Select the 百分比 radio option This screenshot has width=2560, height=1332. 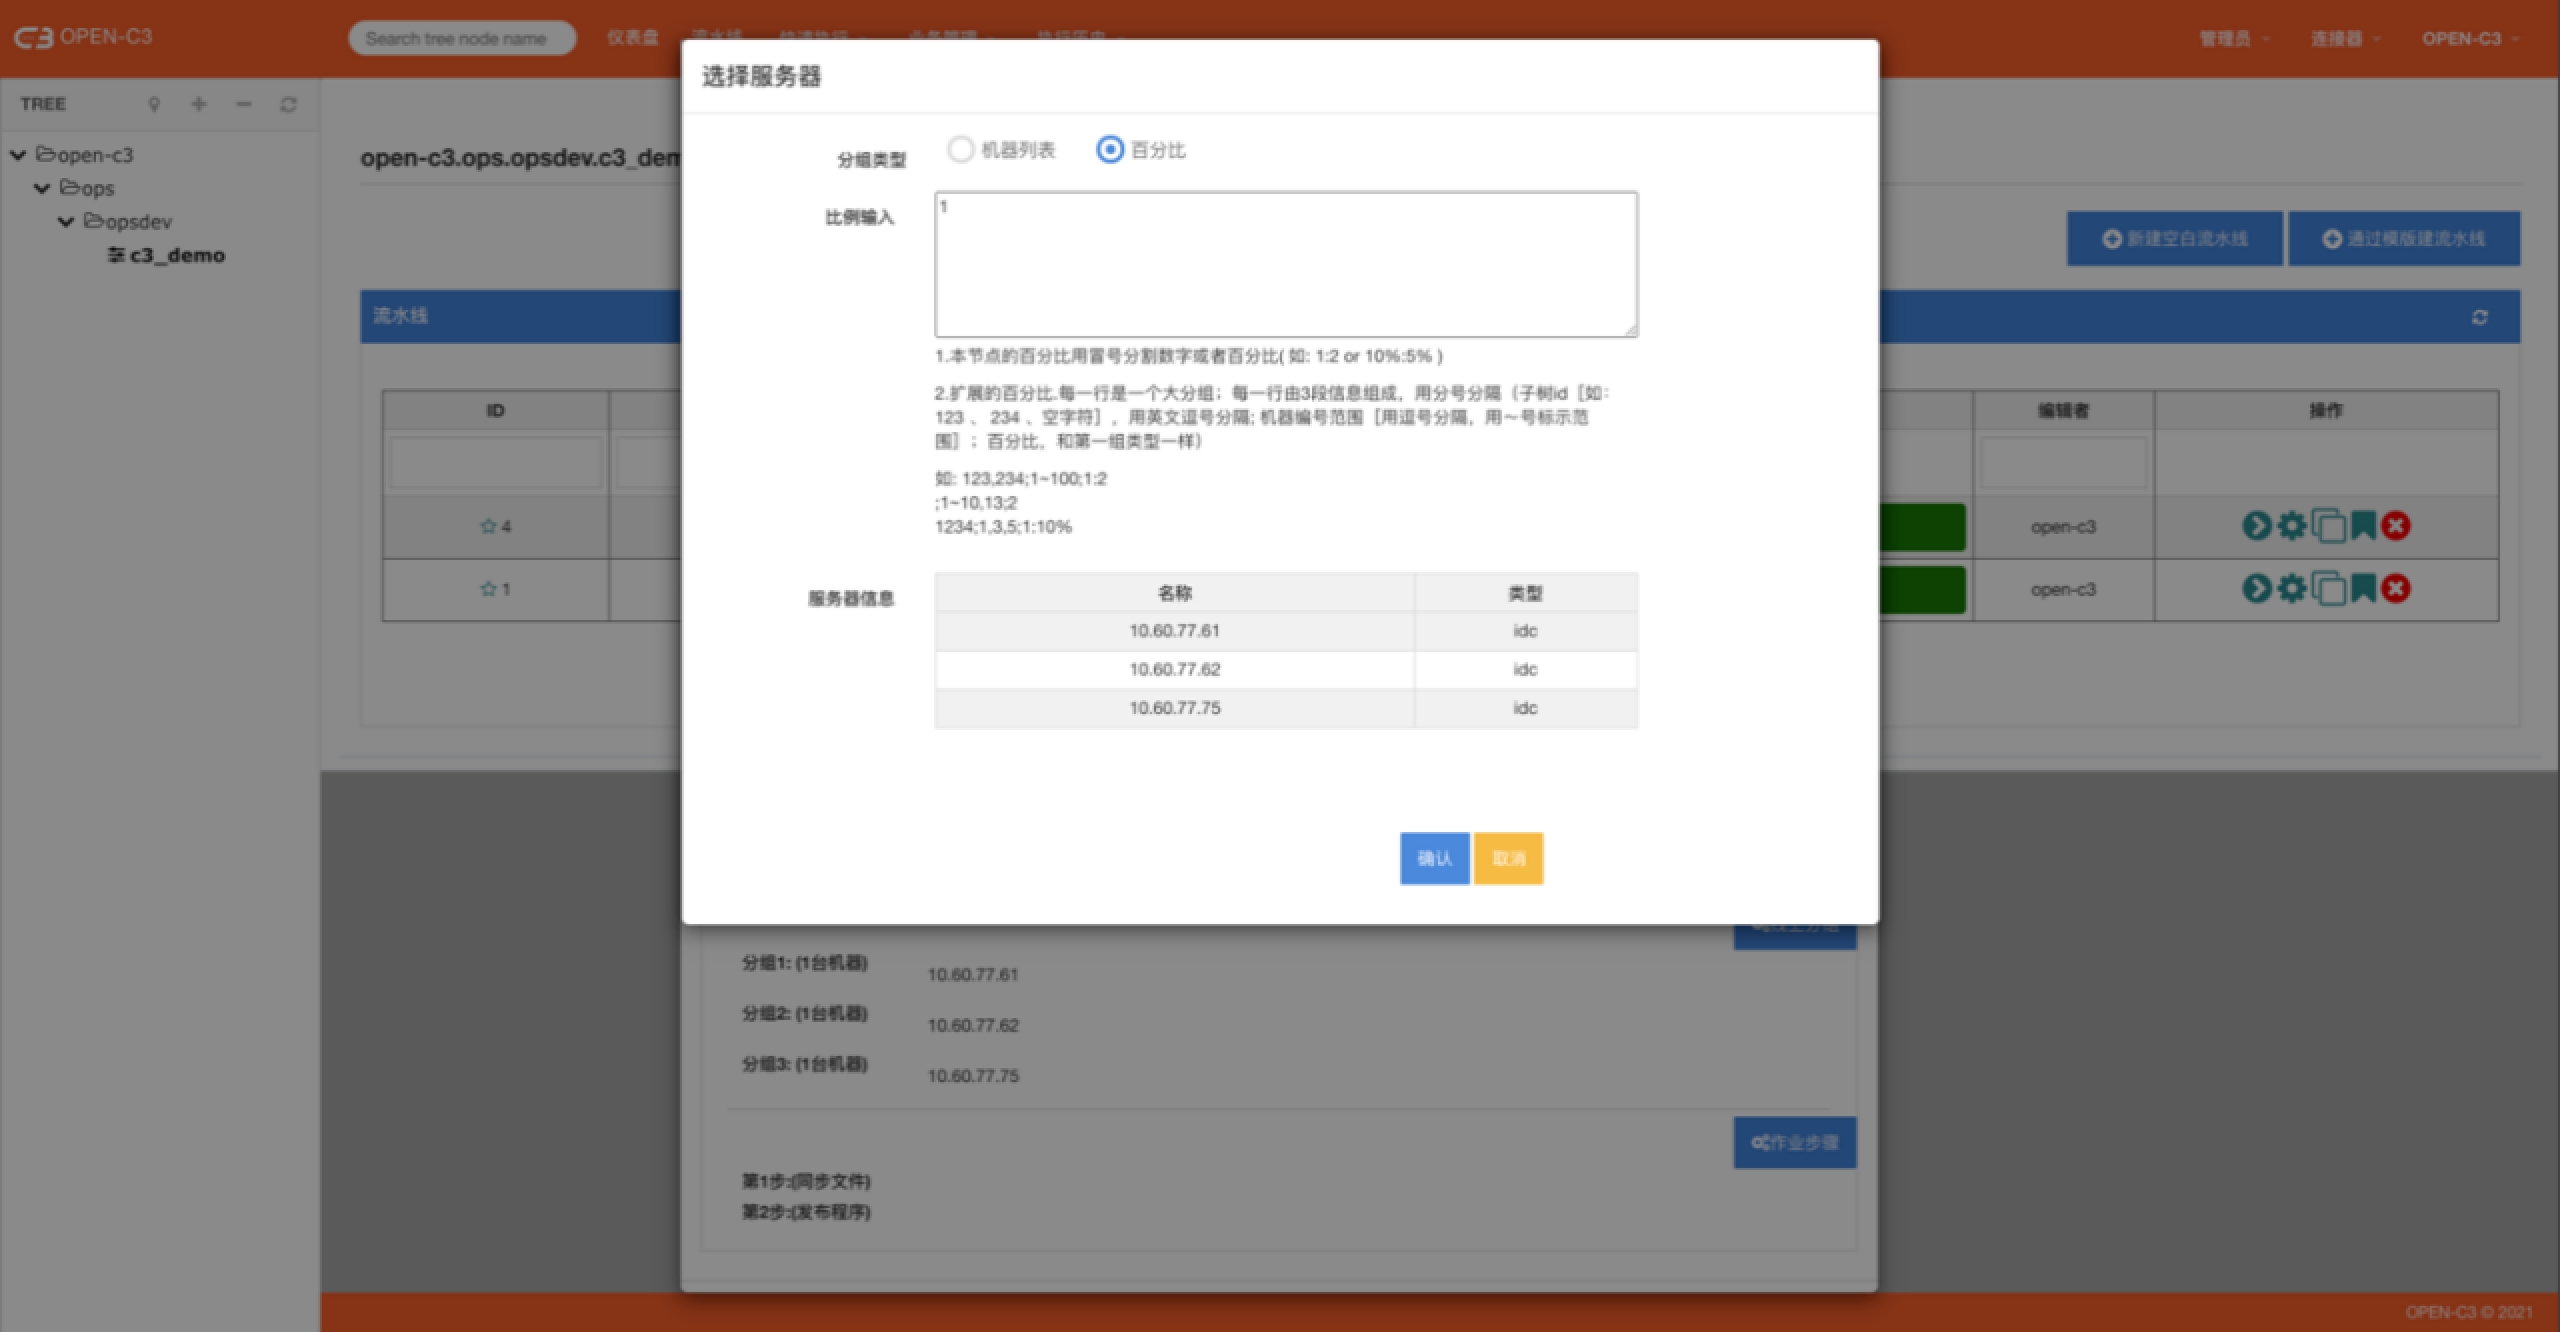(x=1110, y=150)
